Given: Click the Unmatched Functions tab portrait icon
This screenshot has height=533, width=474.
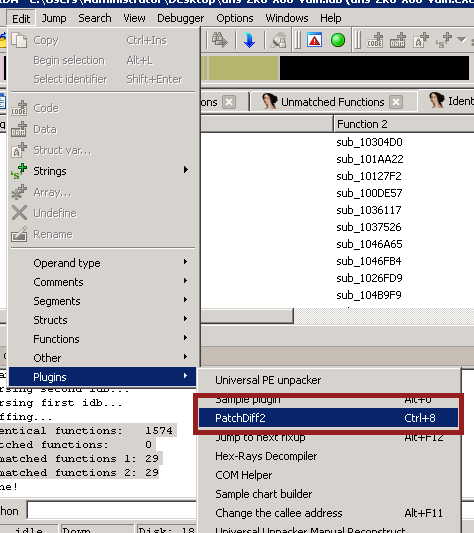Looking at the screenshot, I should point(269,101).
